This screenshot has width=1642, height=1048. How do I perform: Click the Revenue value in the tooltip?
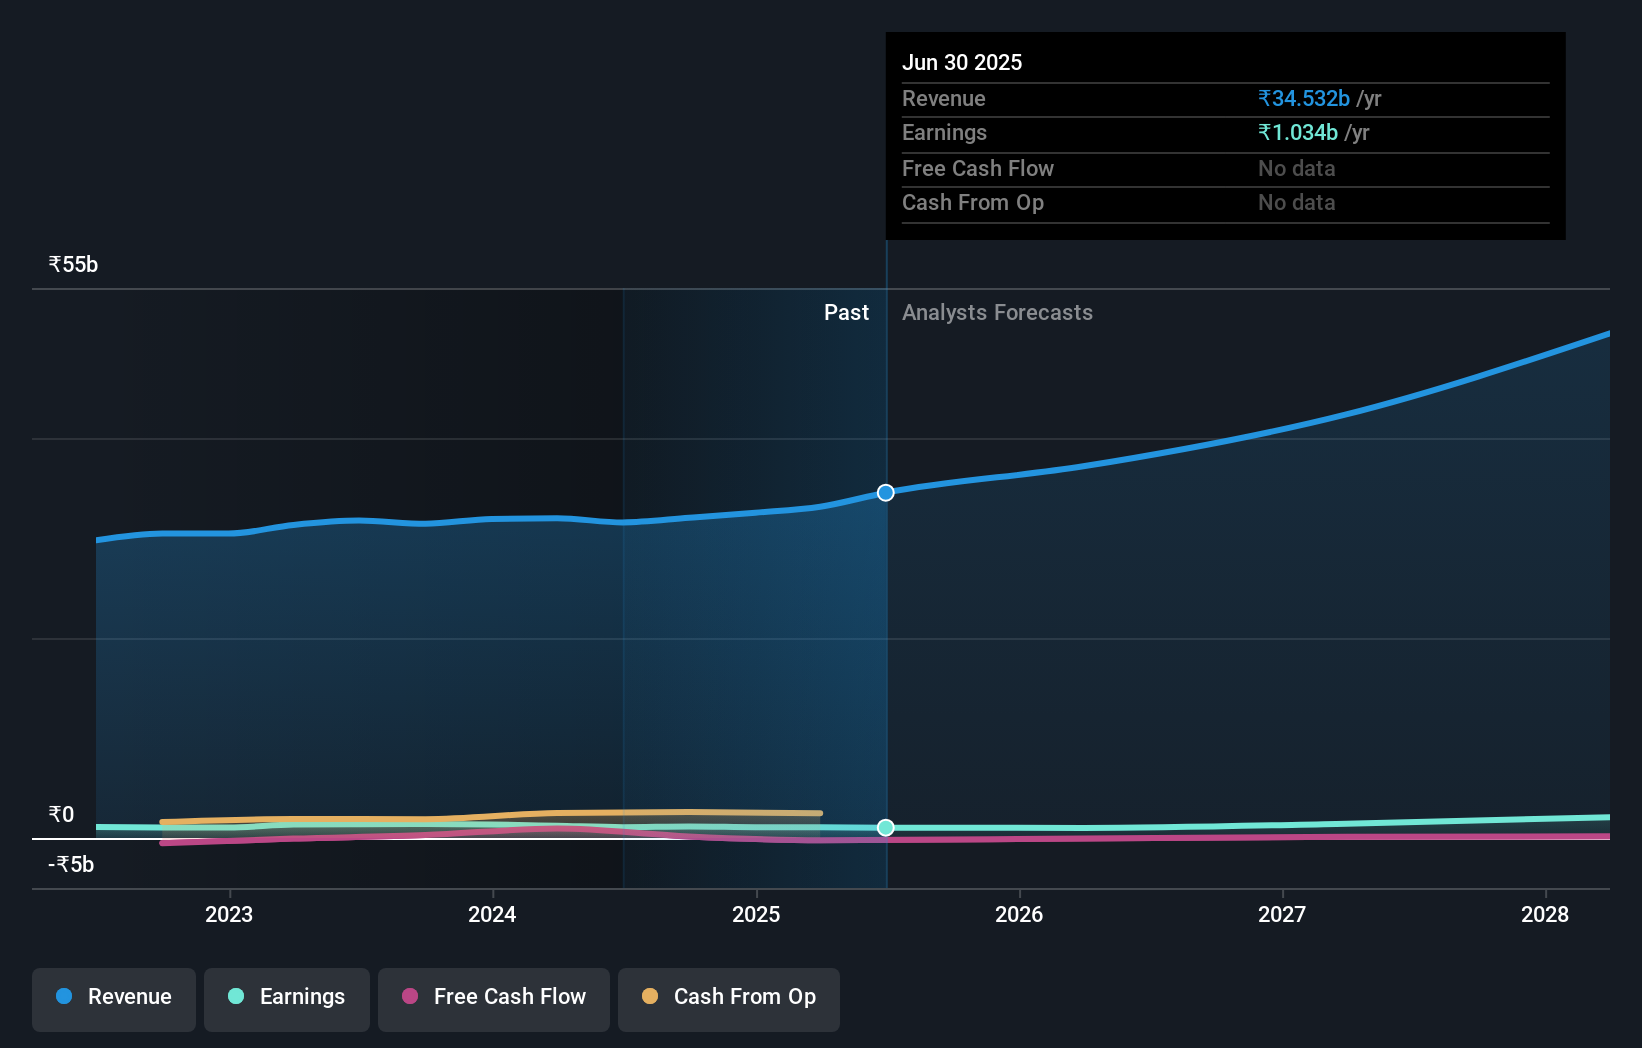(1303, 98)
